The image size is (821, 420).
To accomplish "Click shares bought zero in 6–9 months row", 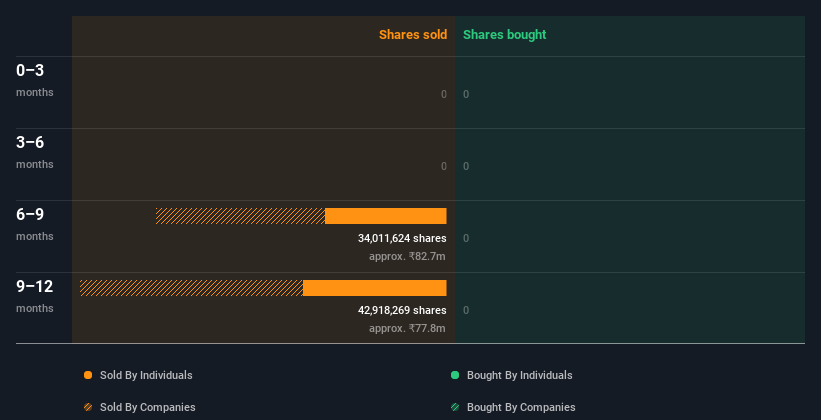I will coord(466,238).
